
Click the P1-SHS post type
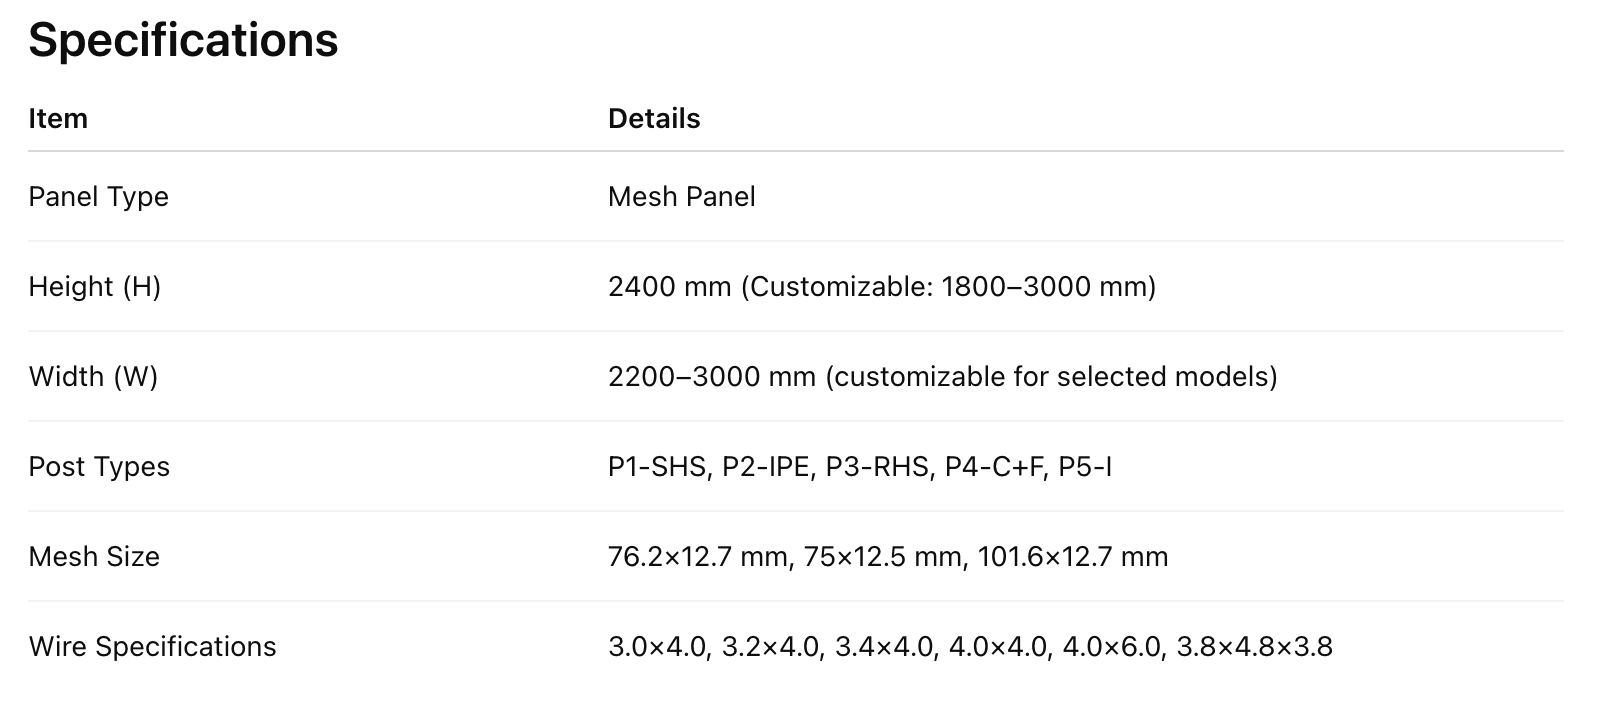[656, 467]
